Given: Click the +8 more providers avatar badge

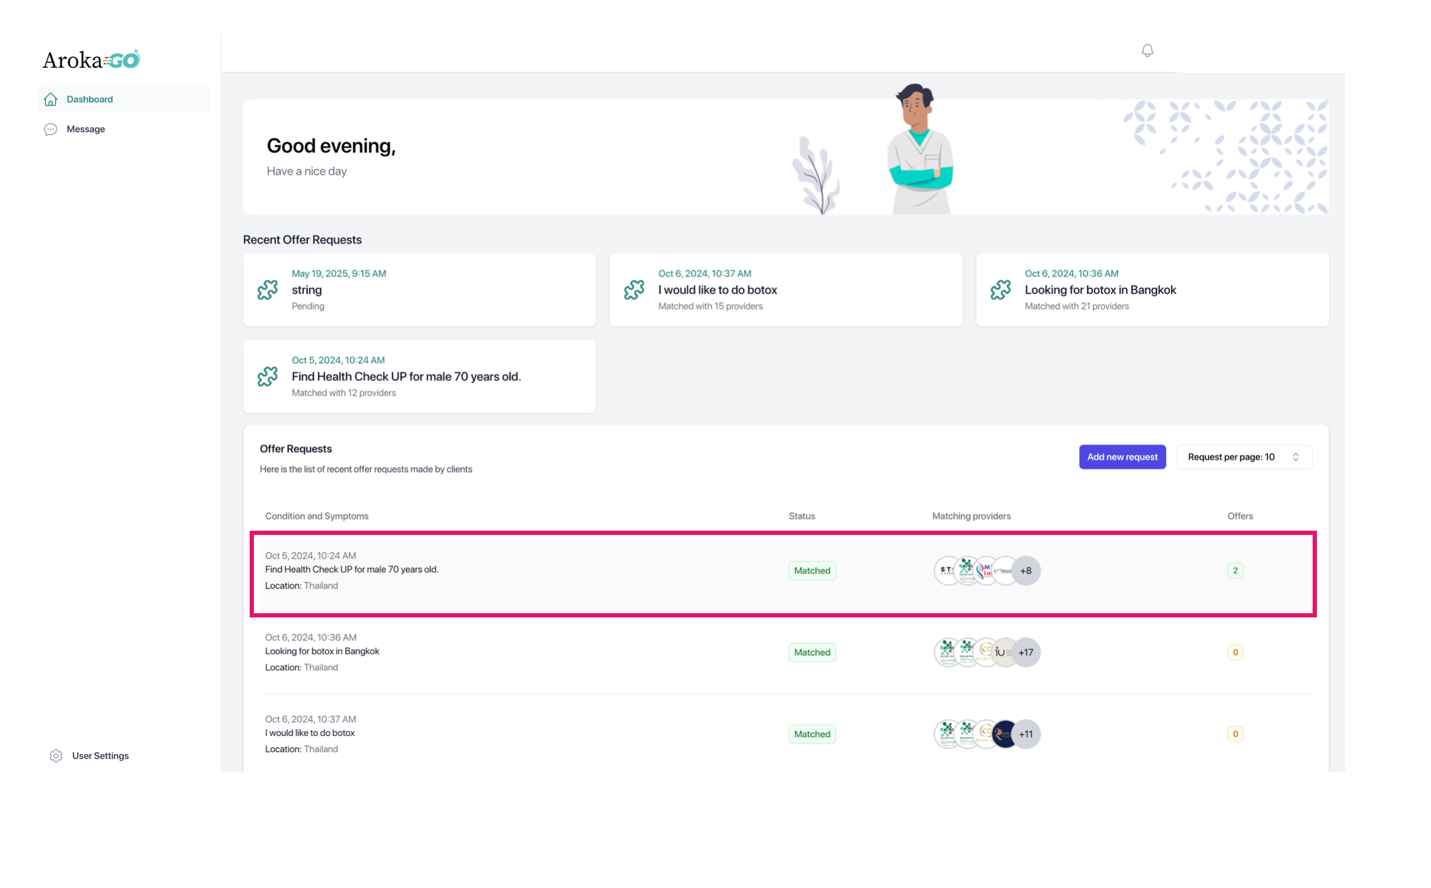Looking at the screenshot, I should pyautogui.click(x=1026, y=571).
